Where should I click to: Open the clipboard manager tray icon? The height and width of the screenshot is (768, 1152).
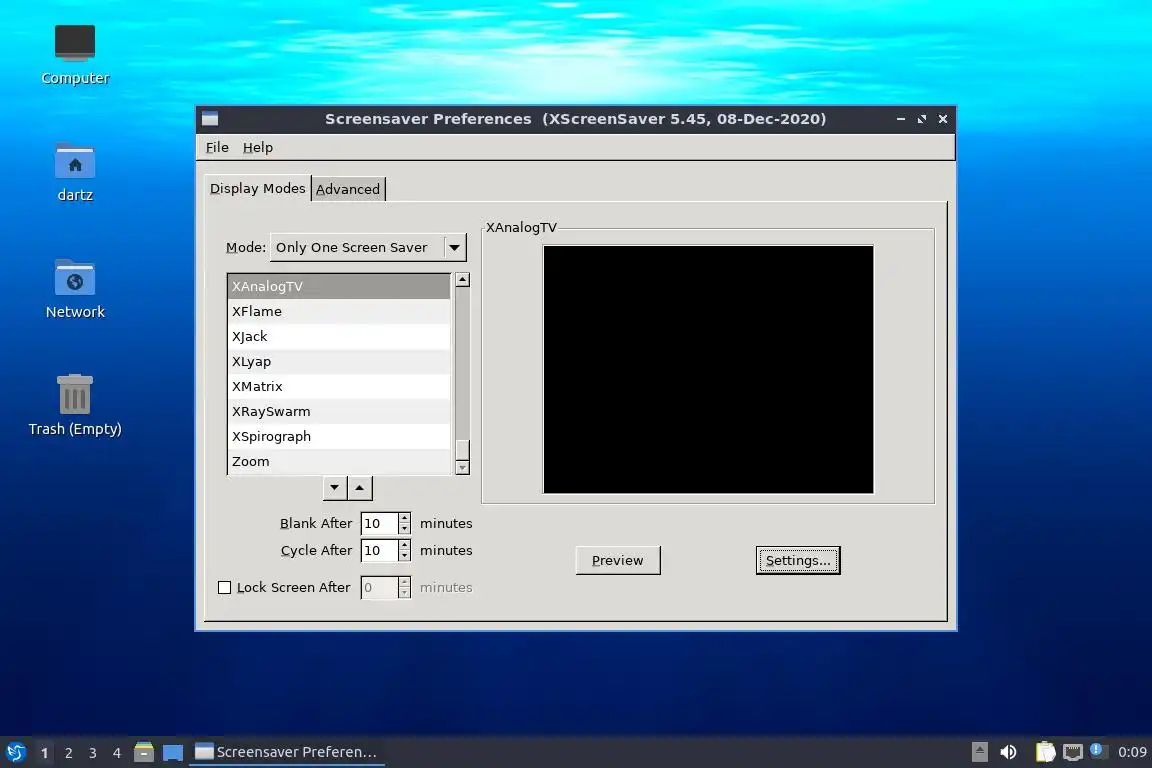(x=1045, y=752)
